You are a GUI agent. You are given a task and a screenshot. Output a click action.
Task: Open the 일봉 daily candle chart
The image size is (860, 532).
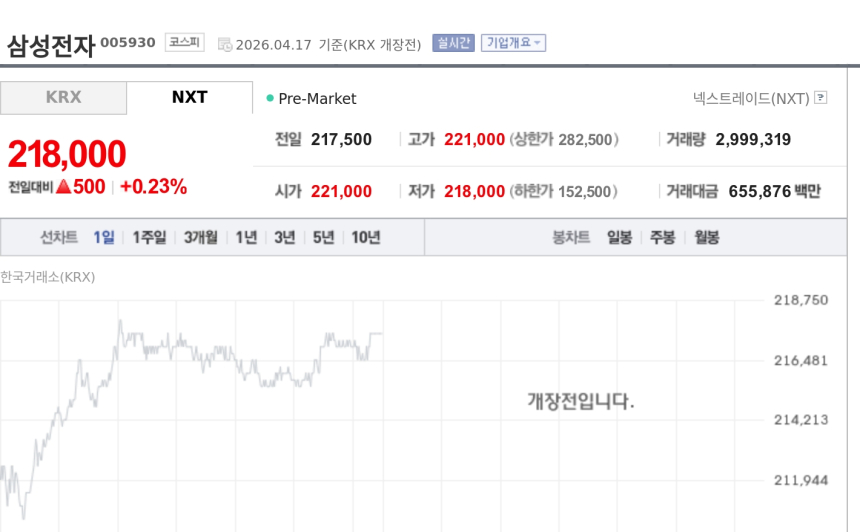point(619,238)
